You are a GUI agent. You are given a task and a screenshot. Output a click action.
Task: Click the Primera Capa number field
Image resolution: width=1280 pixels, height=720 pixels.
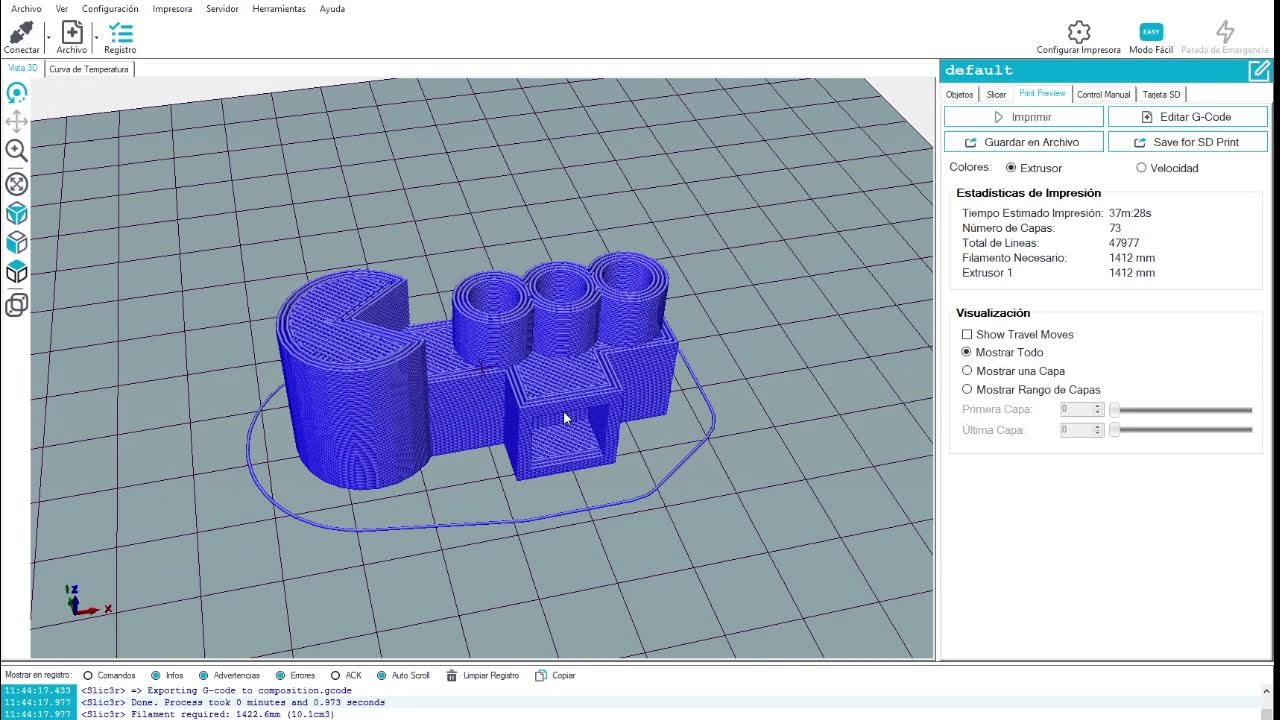(x=1076, y=409)
